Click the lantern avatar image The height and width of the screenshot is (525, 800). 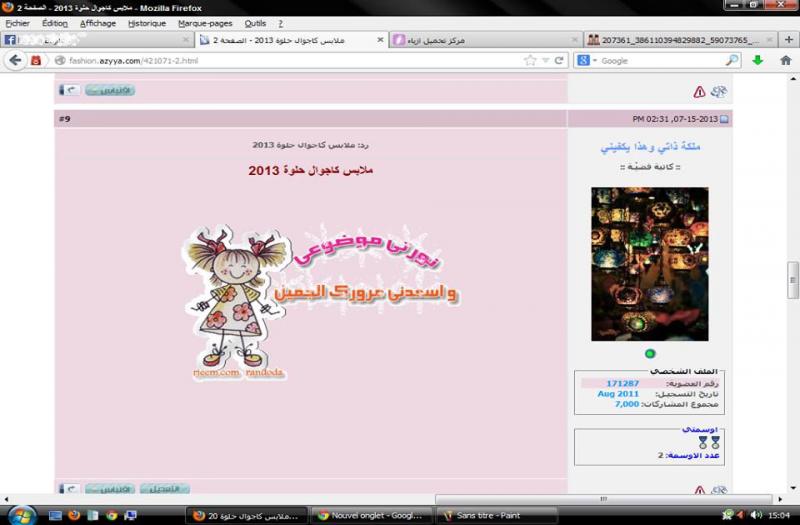tap(649, 263)
